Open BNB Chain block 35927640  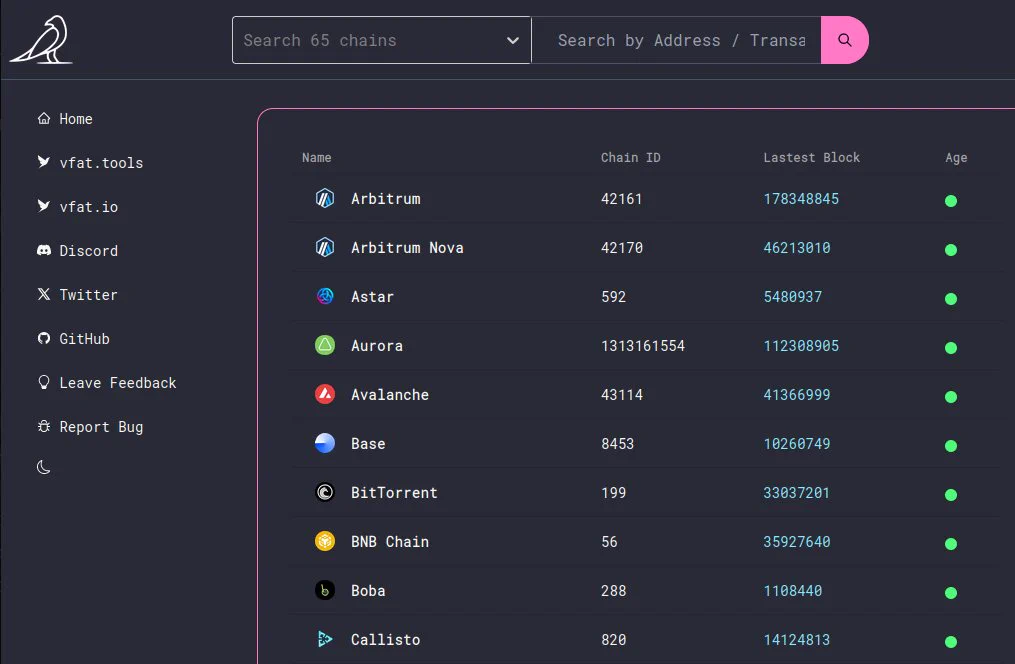coord(797,542)
